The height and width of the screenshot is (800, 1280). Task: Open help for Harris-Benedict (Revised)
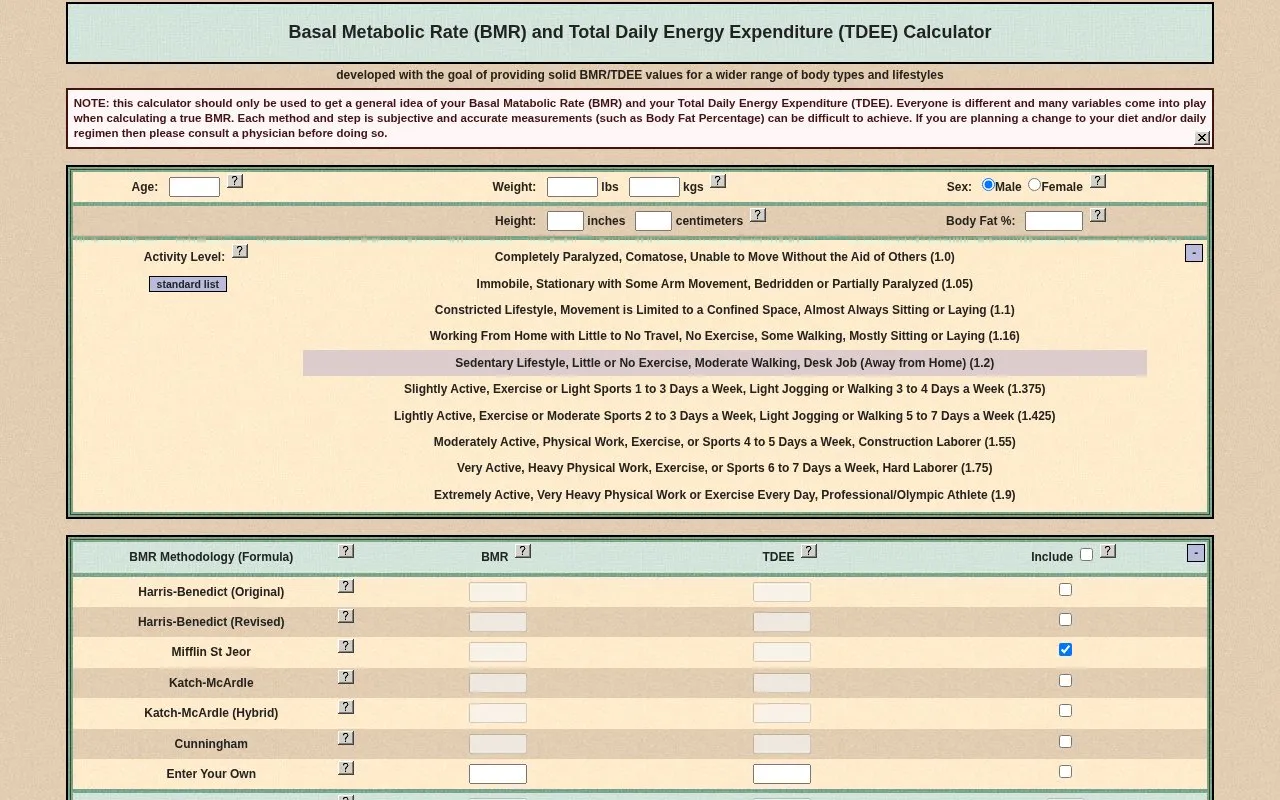(x=346, y=616)
